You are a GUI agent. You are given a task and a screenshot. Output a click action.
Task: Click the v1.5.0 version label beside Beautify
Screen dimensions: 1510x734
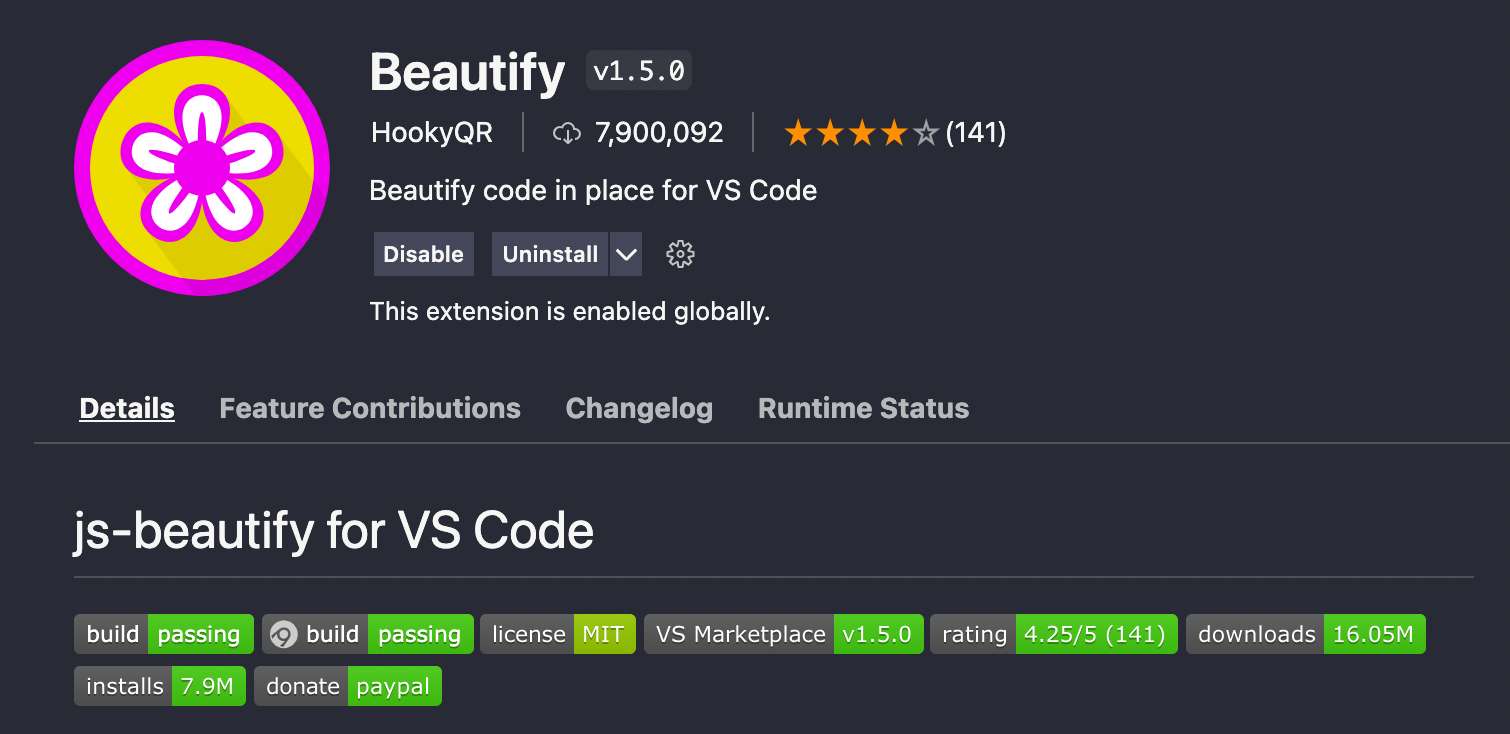(x=639, y=71)
